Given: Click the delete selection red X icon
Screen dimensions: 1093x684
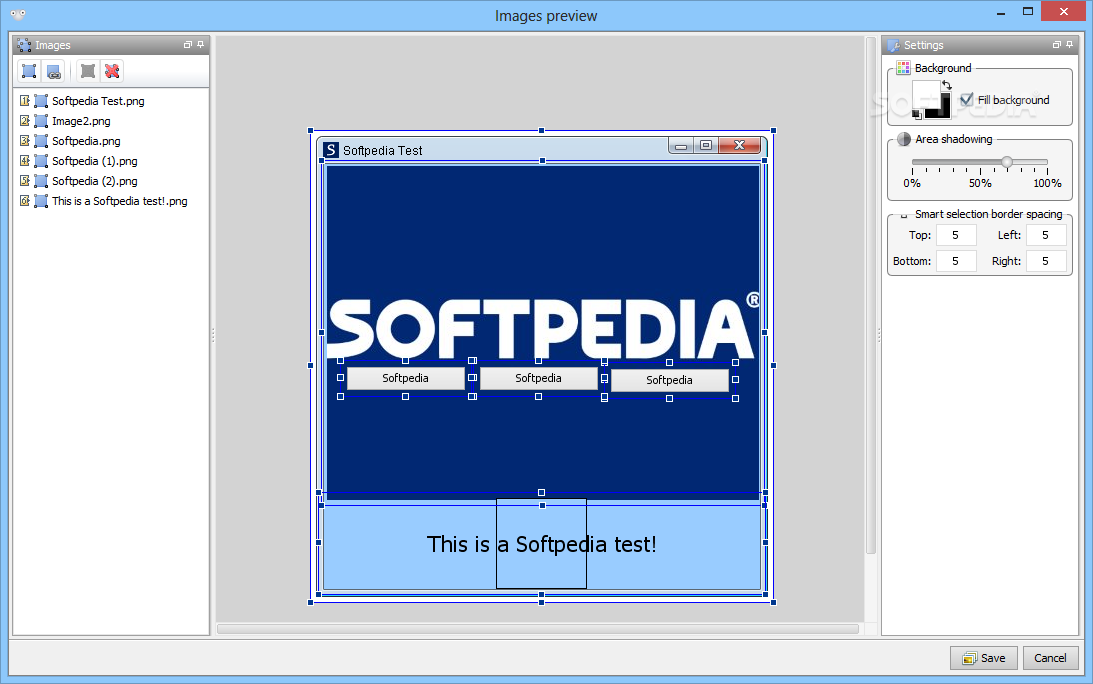Looking at the screenshot, I should click(x=112, y=71).
